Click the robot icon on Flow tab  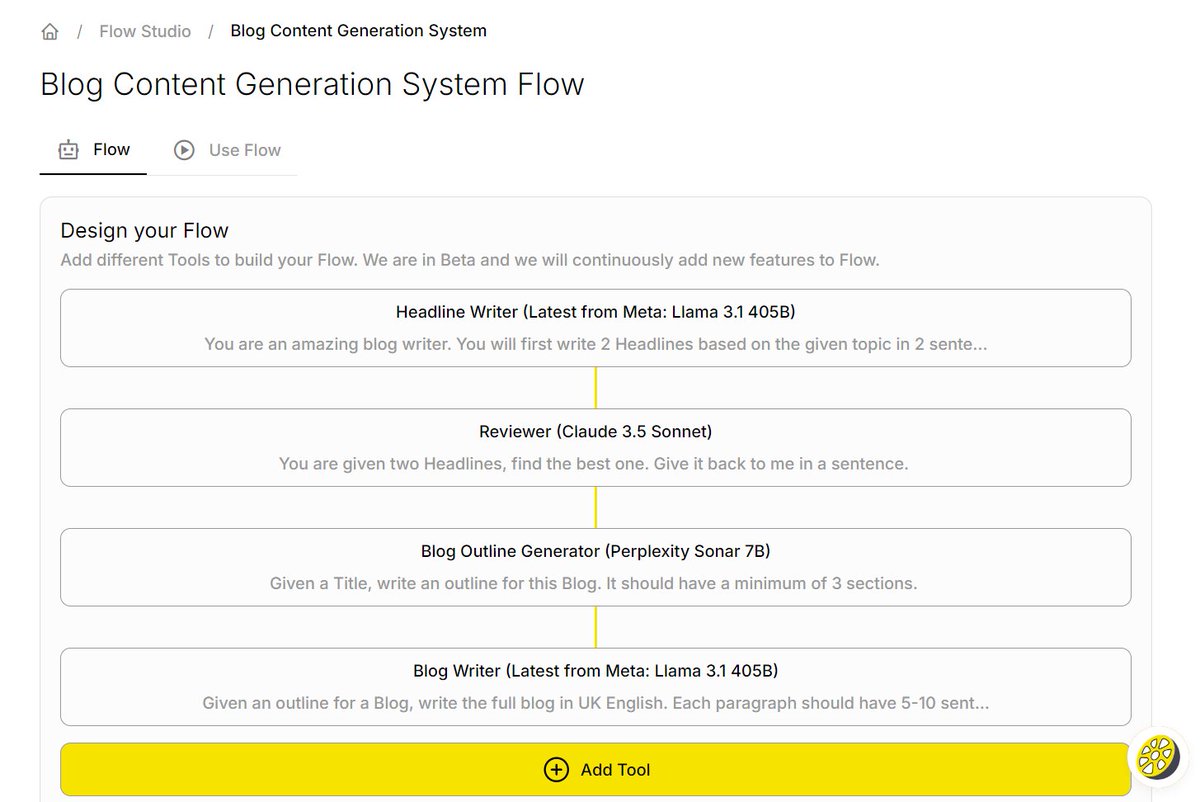point(68,150)
